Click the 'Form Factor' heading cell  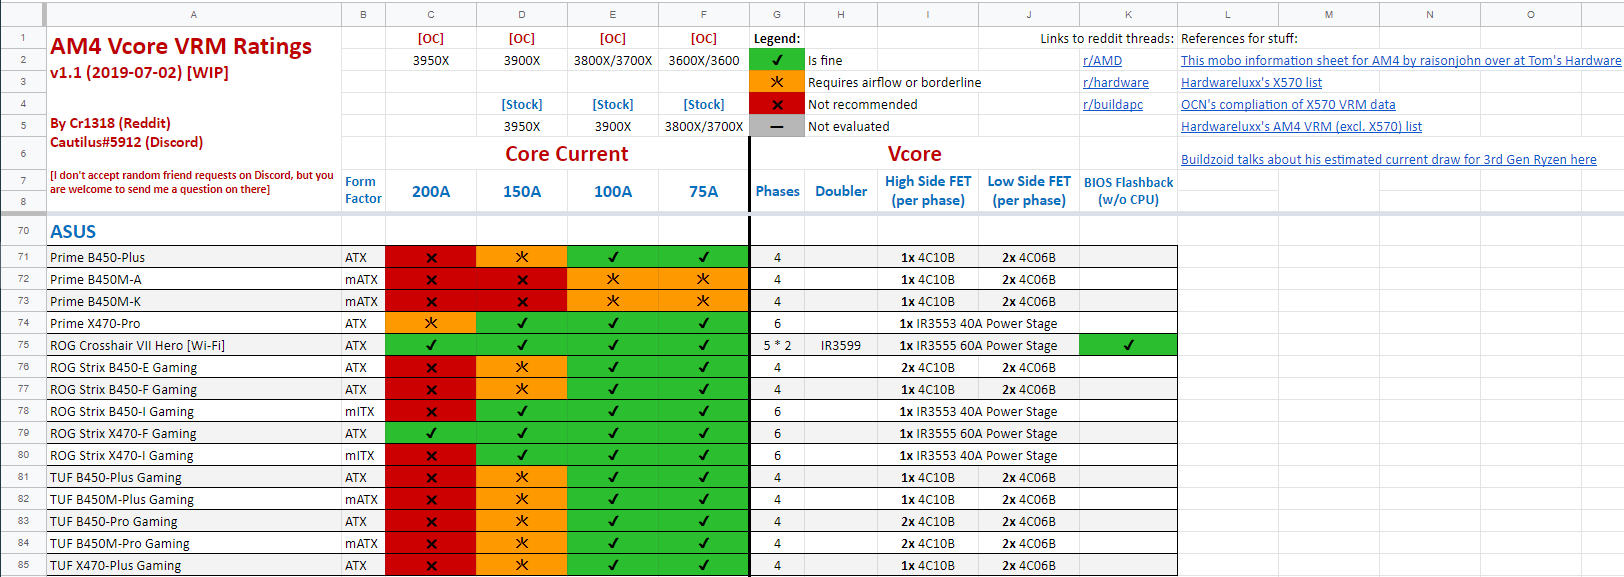[363, 191]
